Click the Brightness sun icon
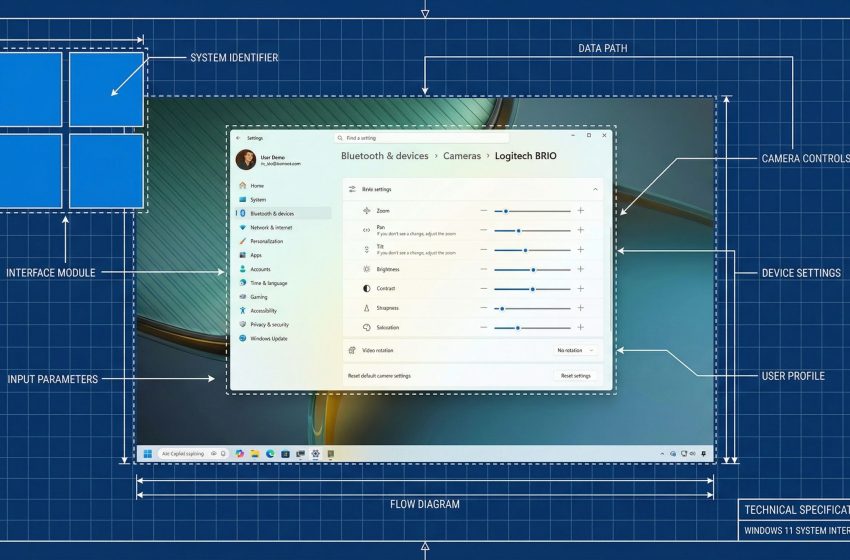Viewport: 850px width, 560px height. tap(366, 269)
